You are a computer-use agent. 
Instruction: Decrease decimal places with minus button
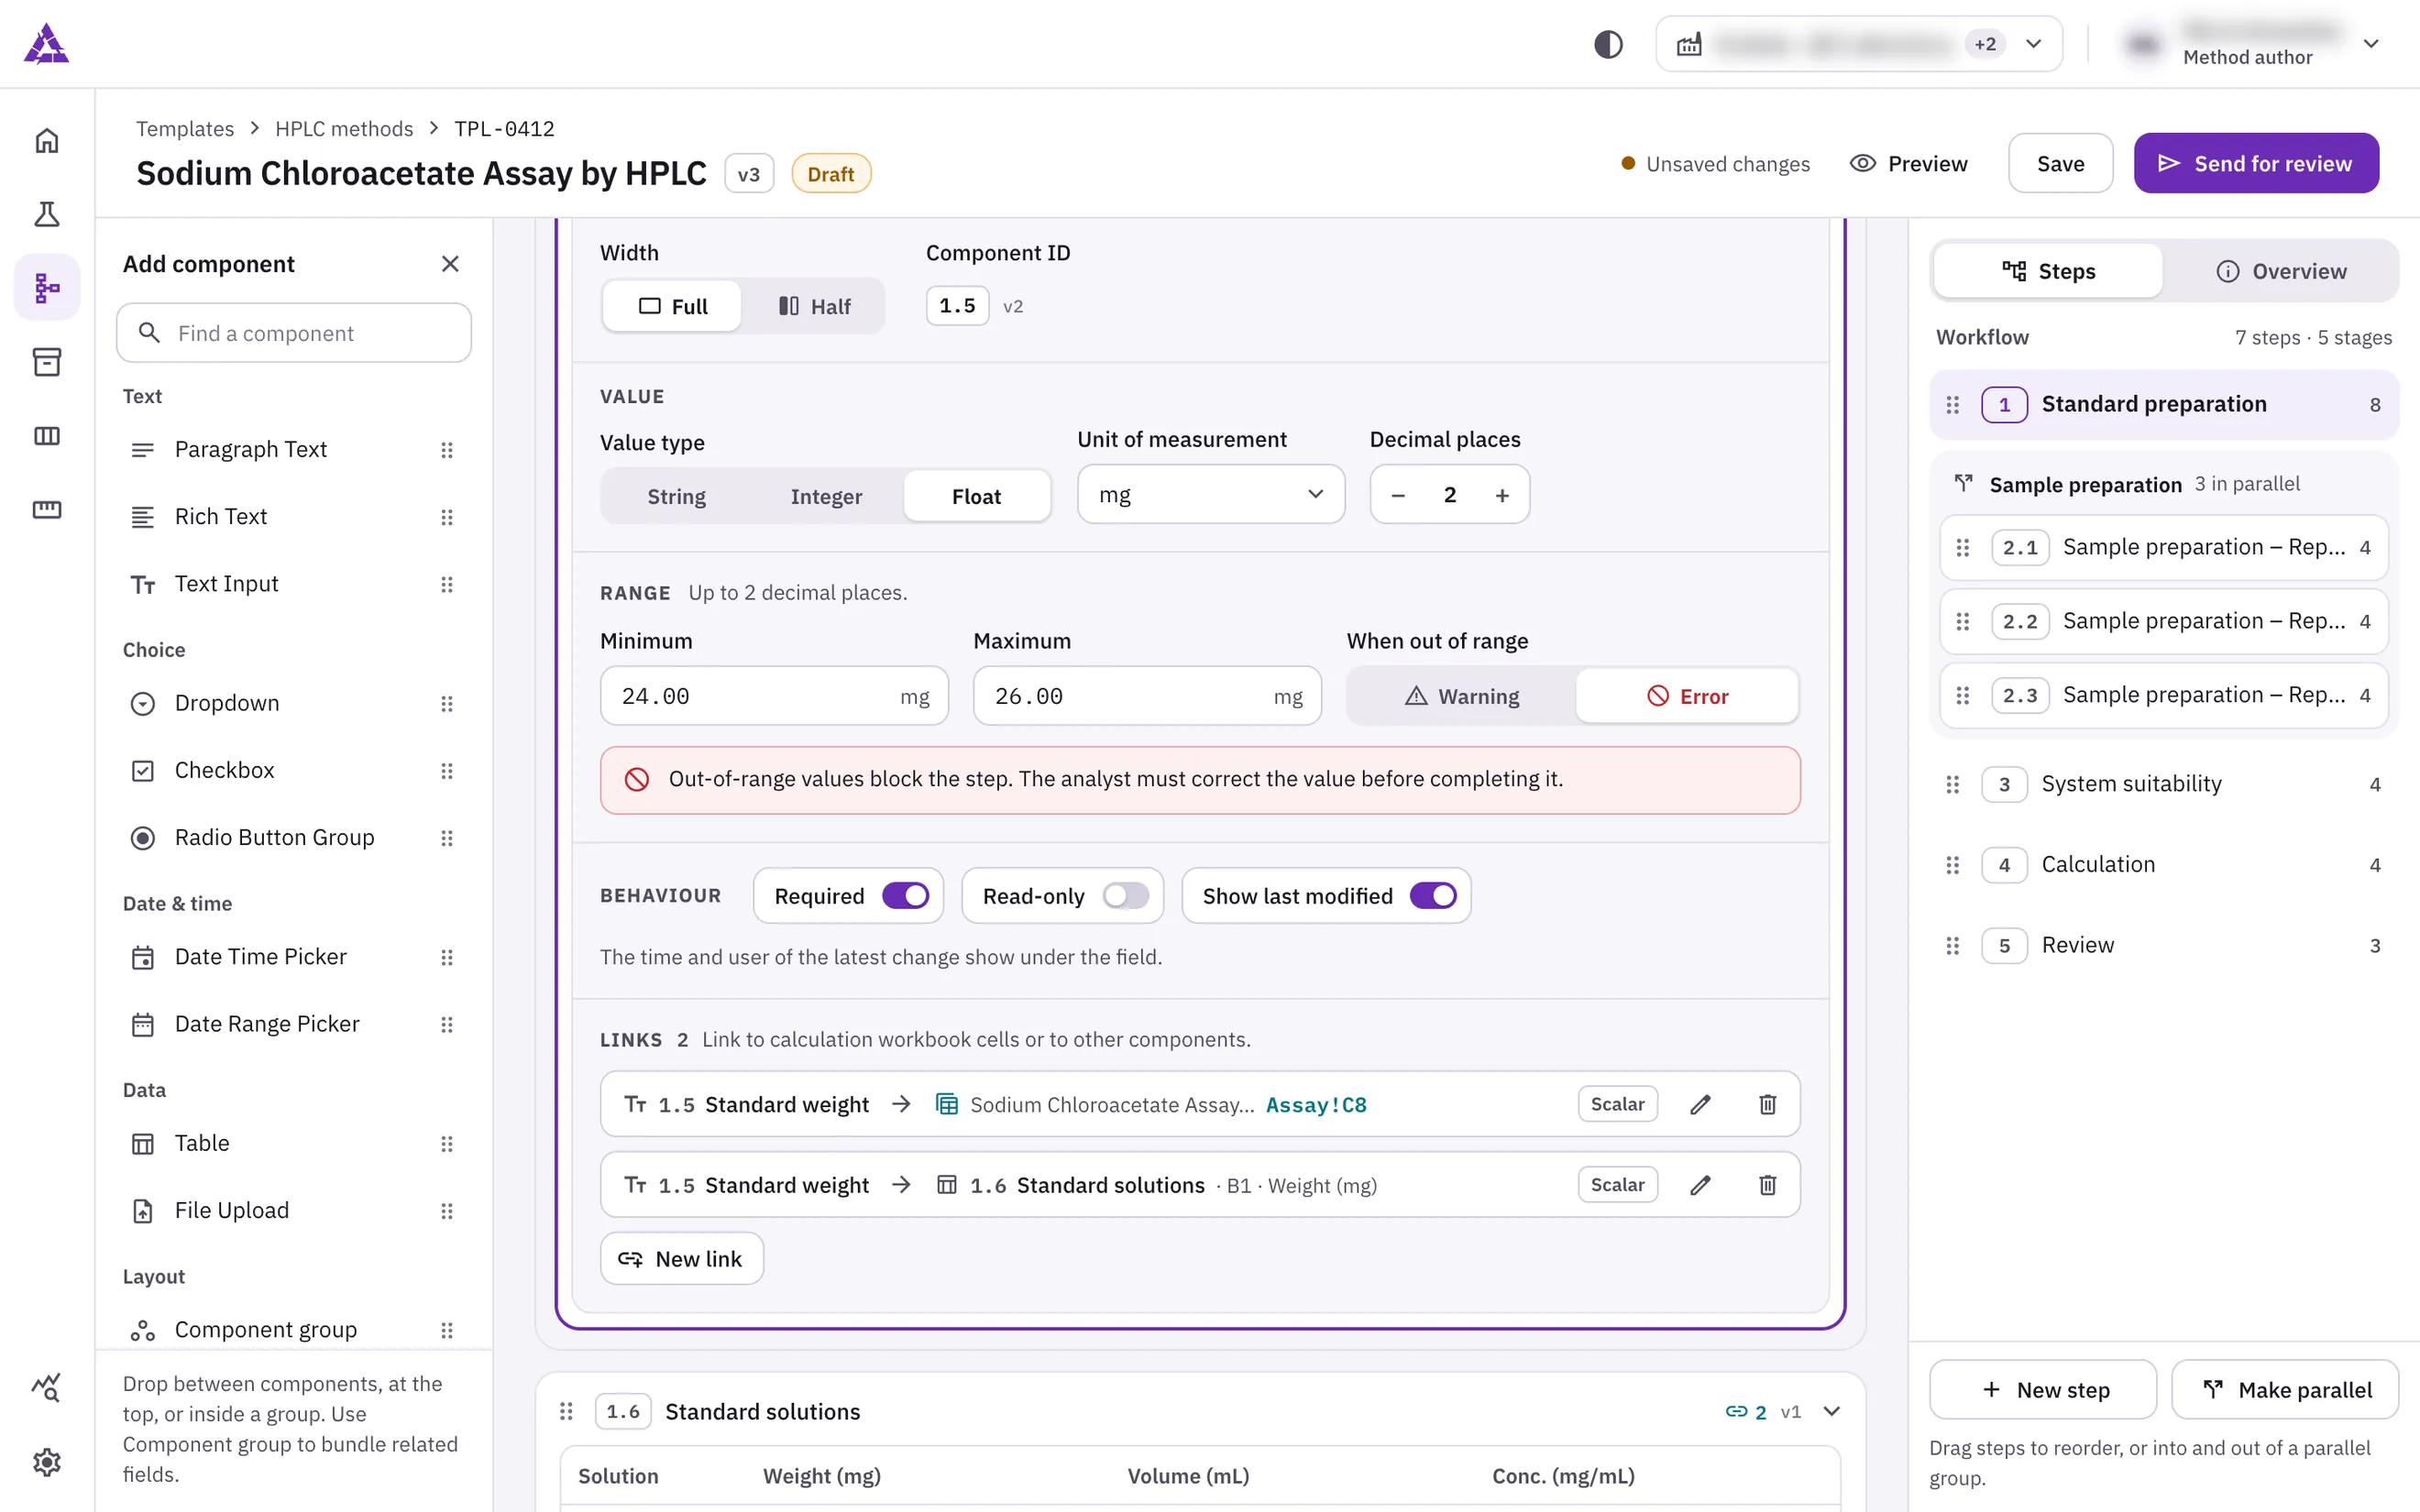point(1398,495)
